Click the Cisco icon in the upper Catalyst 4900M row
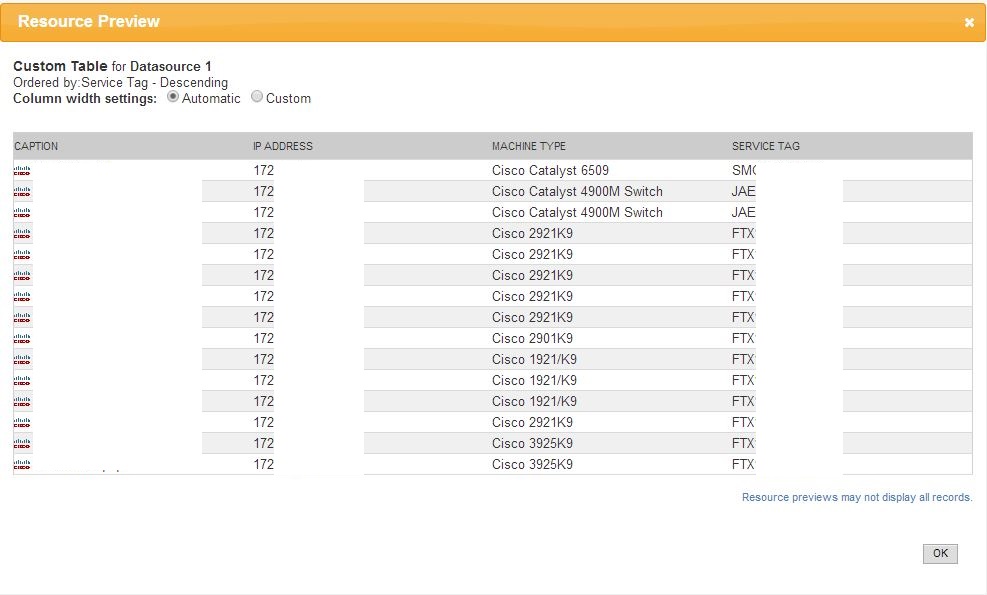The image size is (987, 595). pos(22,191)
